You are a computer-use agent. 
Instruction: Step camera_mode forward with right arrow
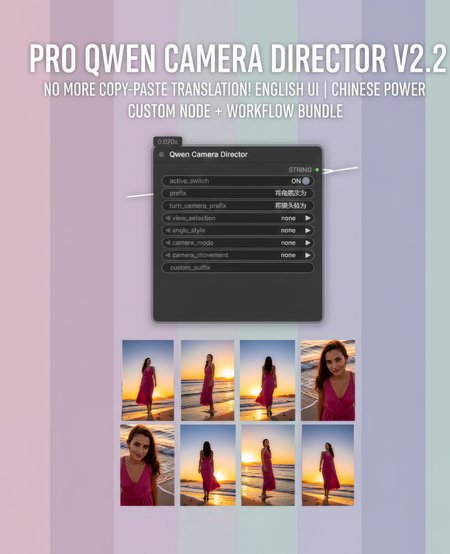point(308,243)
